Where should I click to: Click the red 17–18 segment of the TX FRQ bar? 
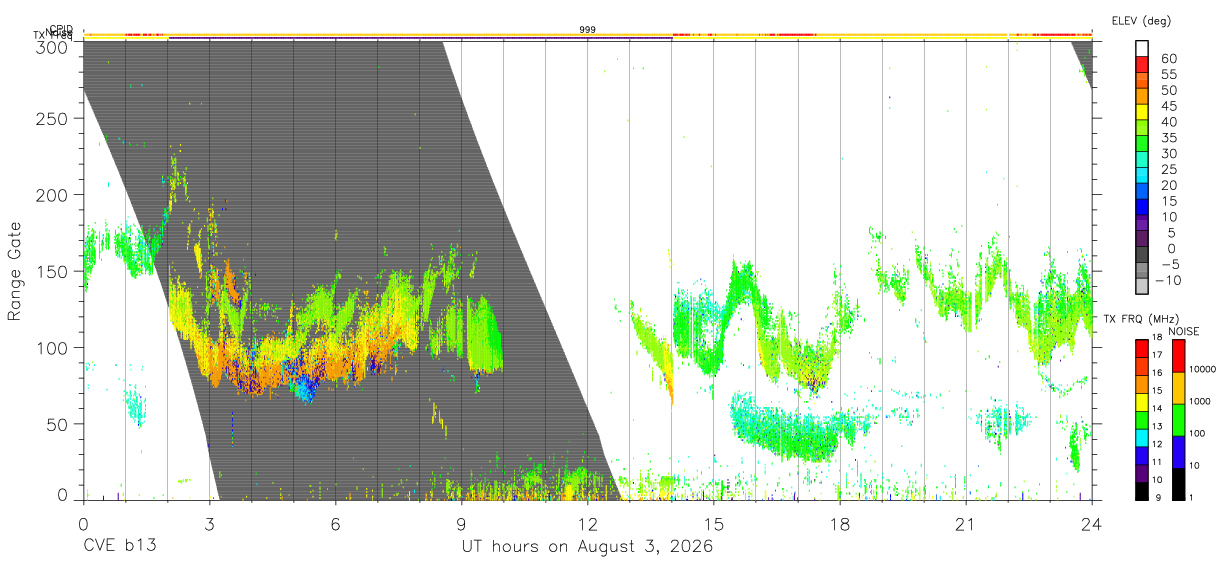1141,348
